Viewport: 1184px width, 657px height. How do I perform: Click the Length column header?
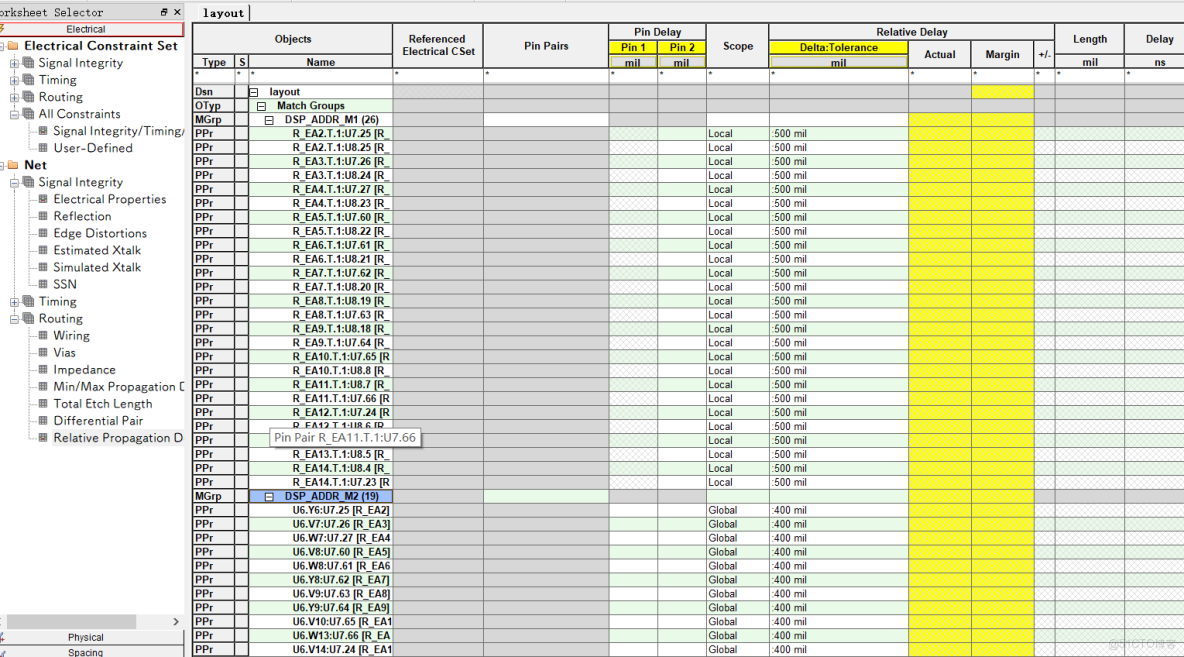point(1090,39)
